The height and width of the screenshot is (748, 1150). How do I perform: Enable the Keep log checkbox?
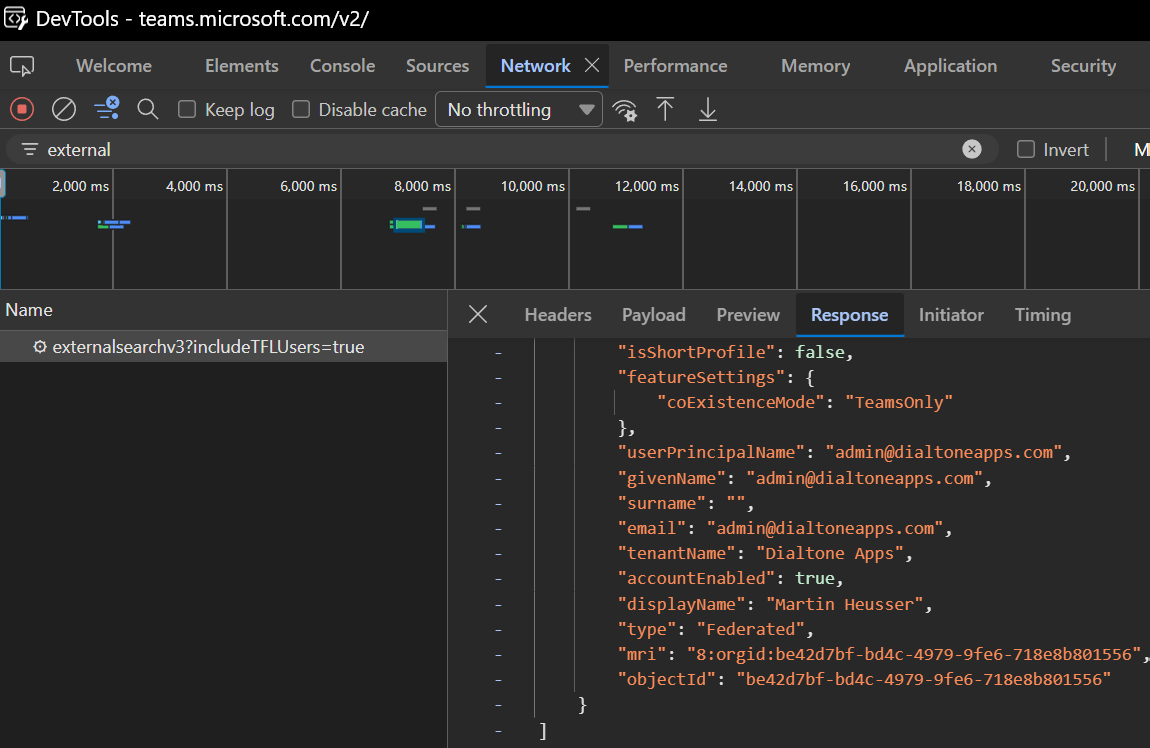pos(187,109)
